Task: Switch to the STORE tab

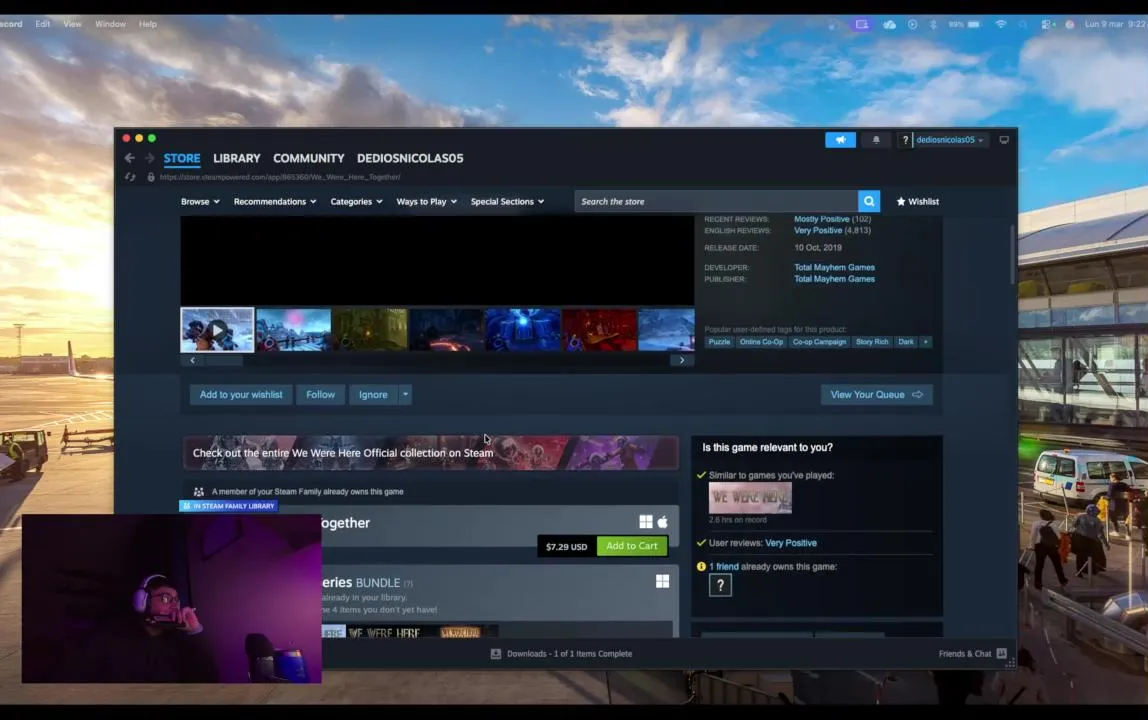Action: tap(182, 158)
